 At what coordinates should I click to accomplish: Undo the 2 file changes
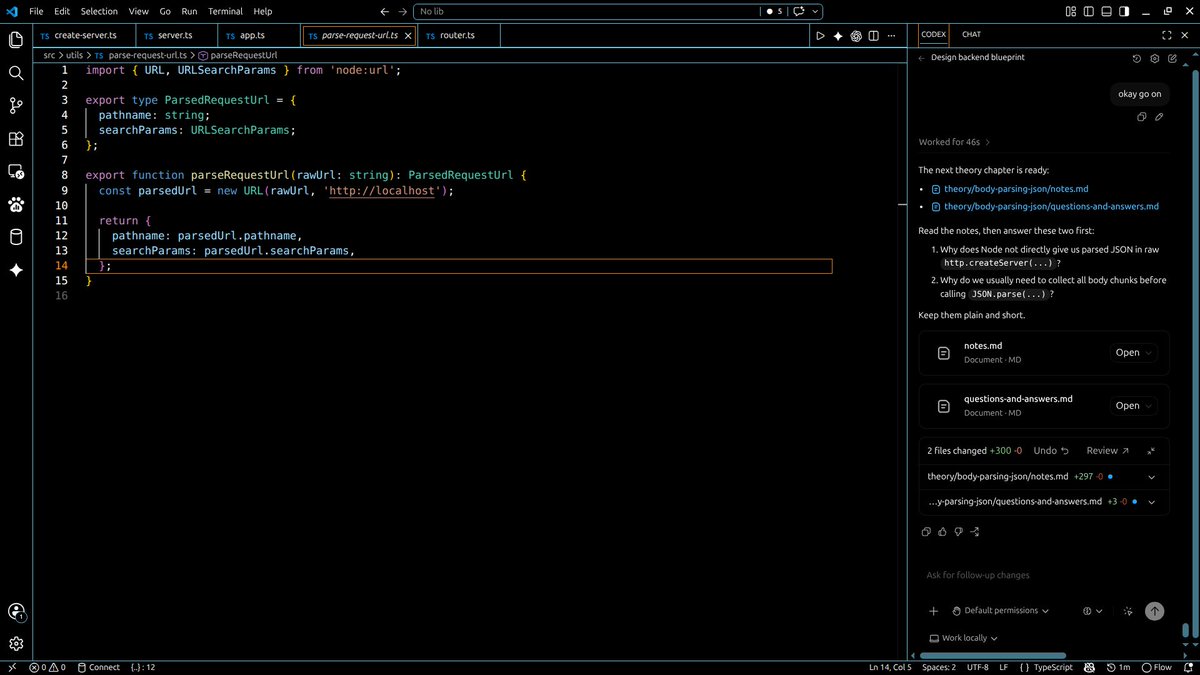(1051, 451)
